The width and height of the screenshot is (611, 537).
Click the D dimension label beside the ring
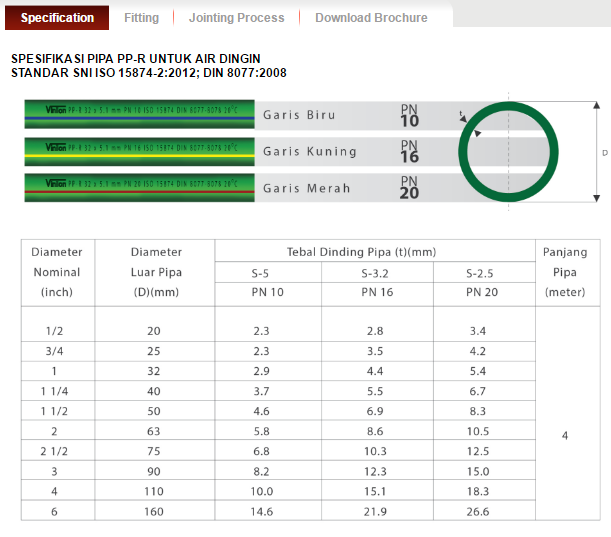(x=604, y=153)
